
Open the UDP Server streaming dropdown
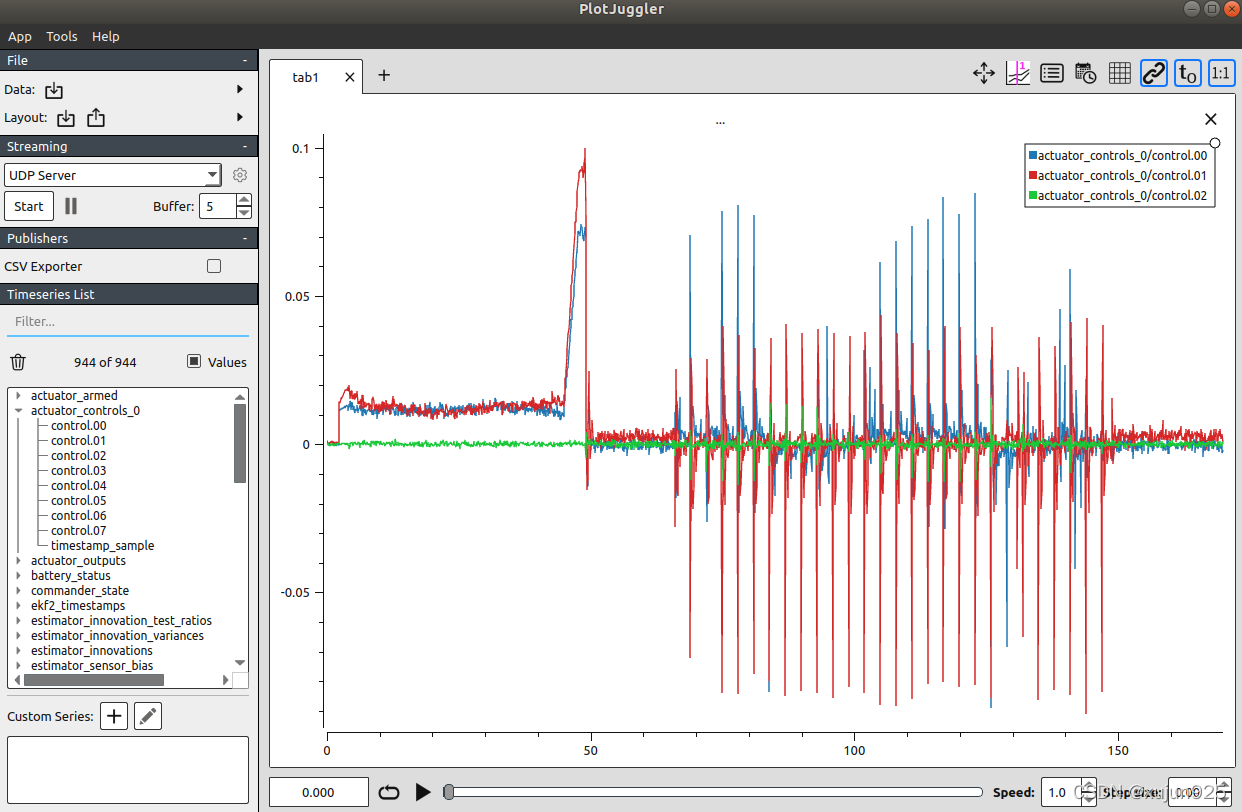[x=113, y=175]
